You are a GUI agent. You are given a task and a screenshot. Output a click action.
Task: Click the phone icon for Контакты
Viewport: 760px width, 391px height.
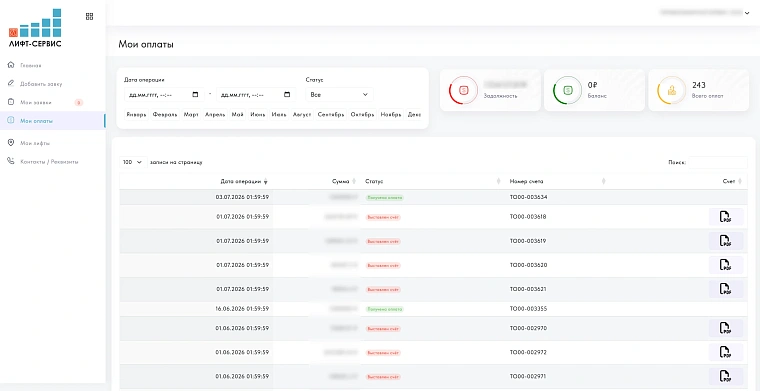11,161
